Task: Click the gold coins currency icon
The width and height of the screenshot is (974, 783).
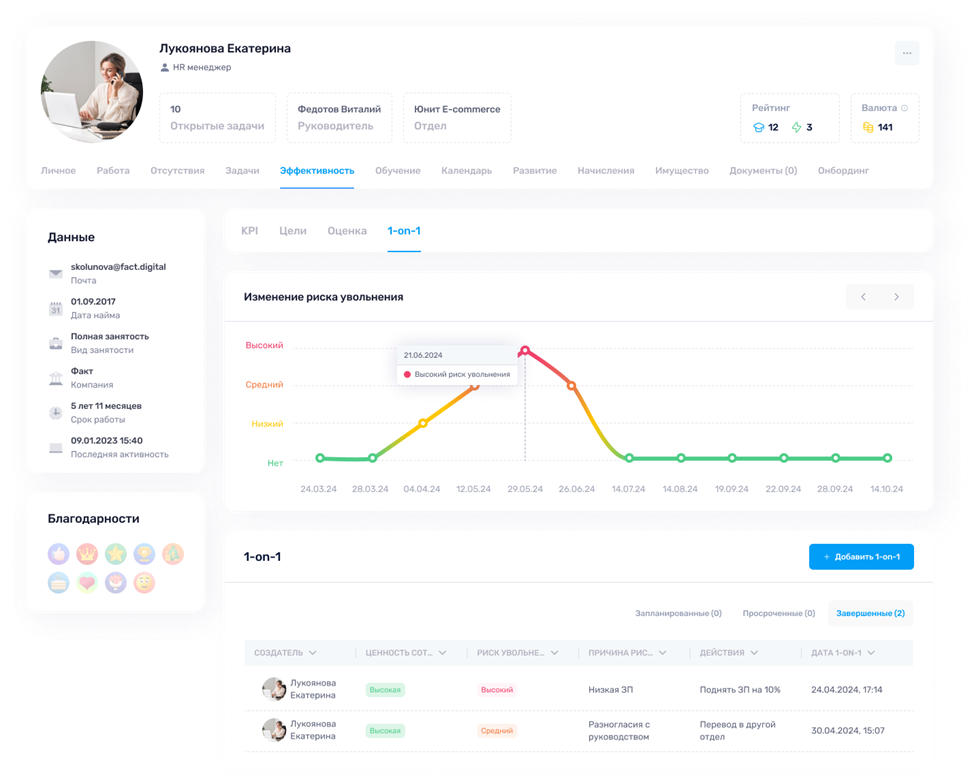Action: tap(868, 127)
